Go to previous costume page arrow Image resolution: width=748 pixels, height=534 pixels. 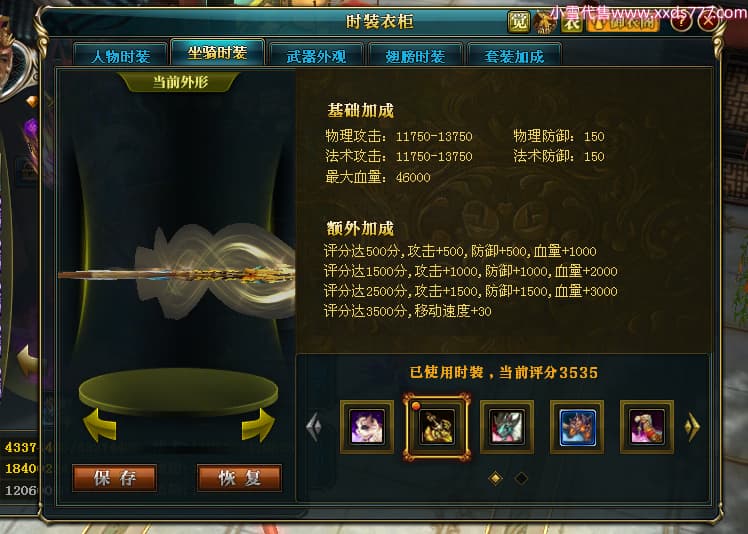click(314, 426)
